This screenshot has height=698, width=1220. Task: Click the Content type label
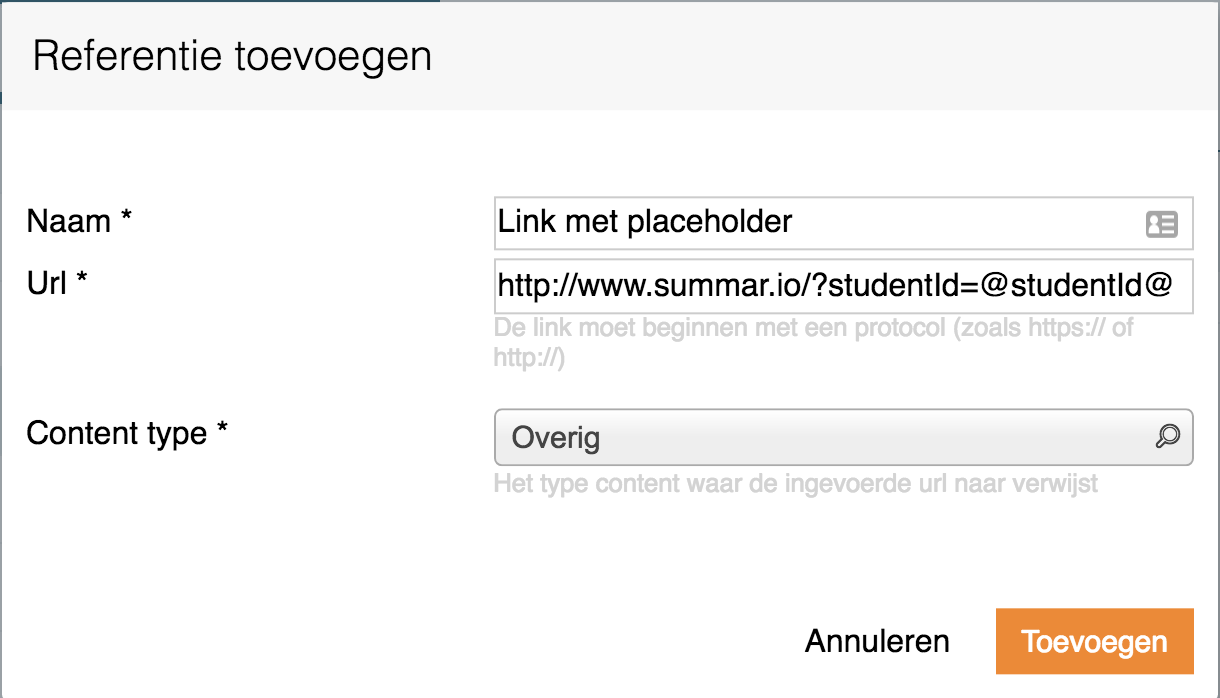(x=116, y=433)
